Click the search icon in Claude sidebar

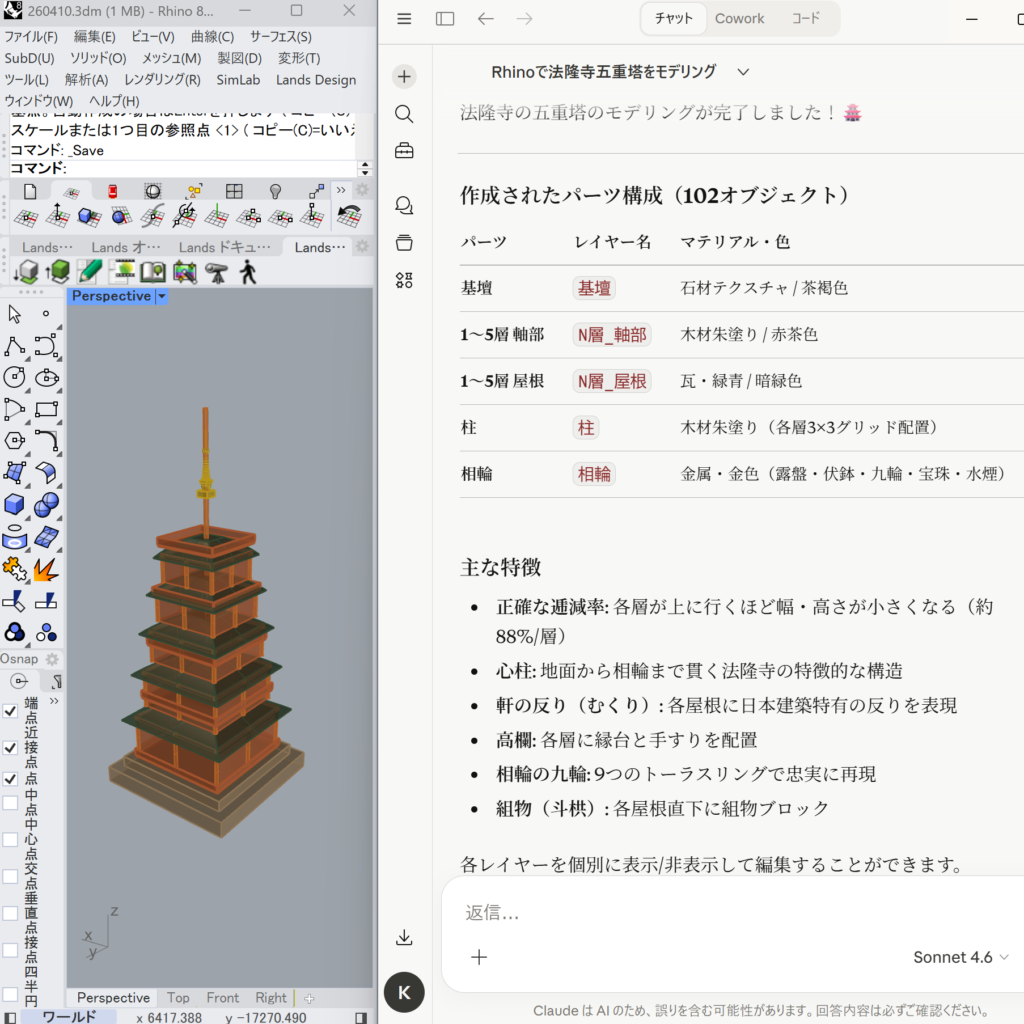coord(404,114)
